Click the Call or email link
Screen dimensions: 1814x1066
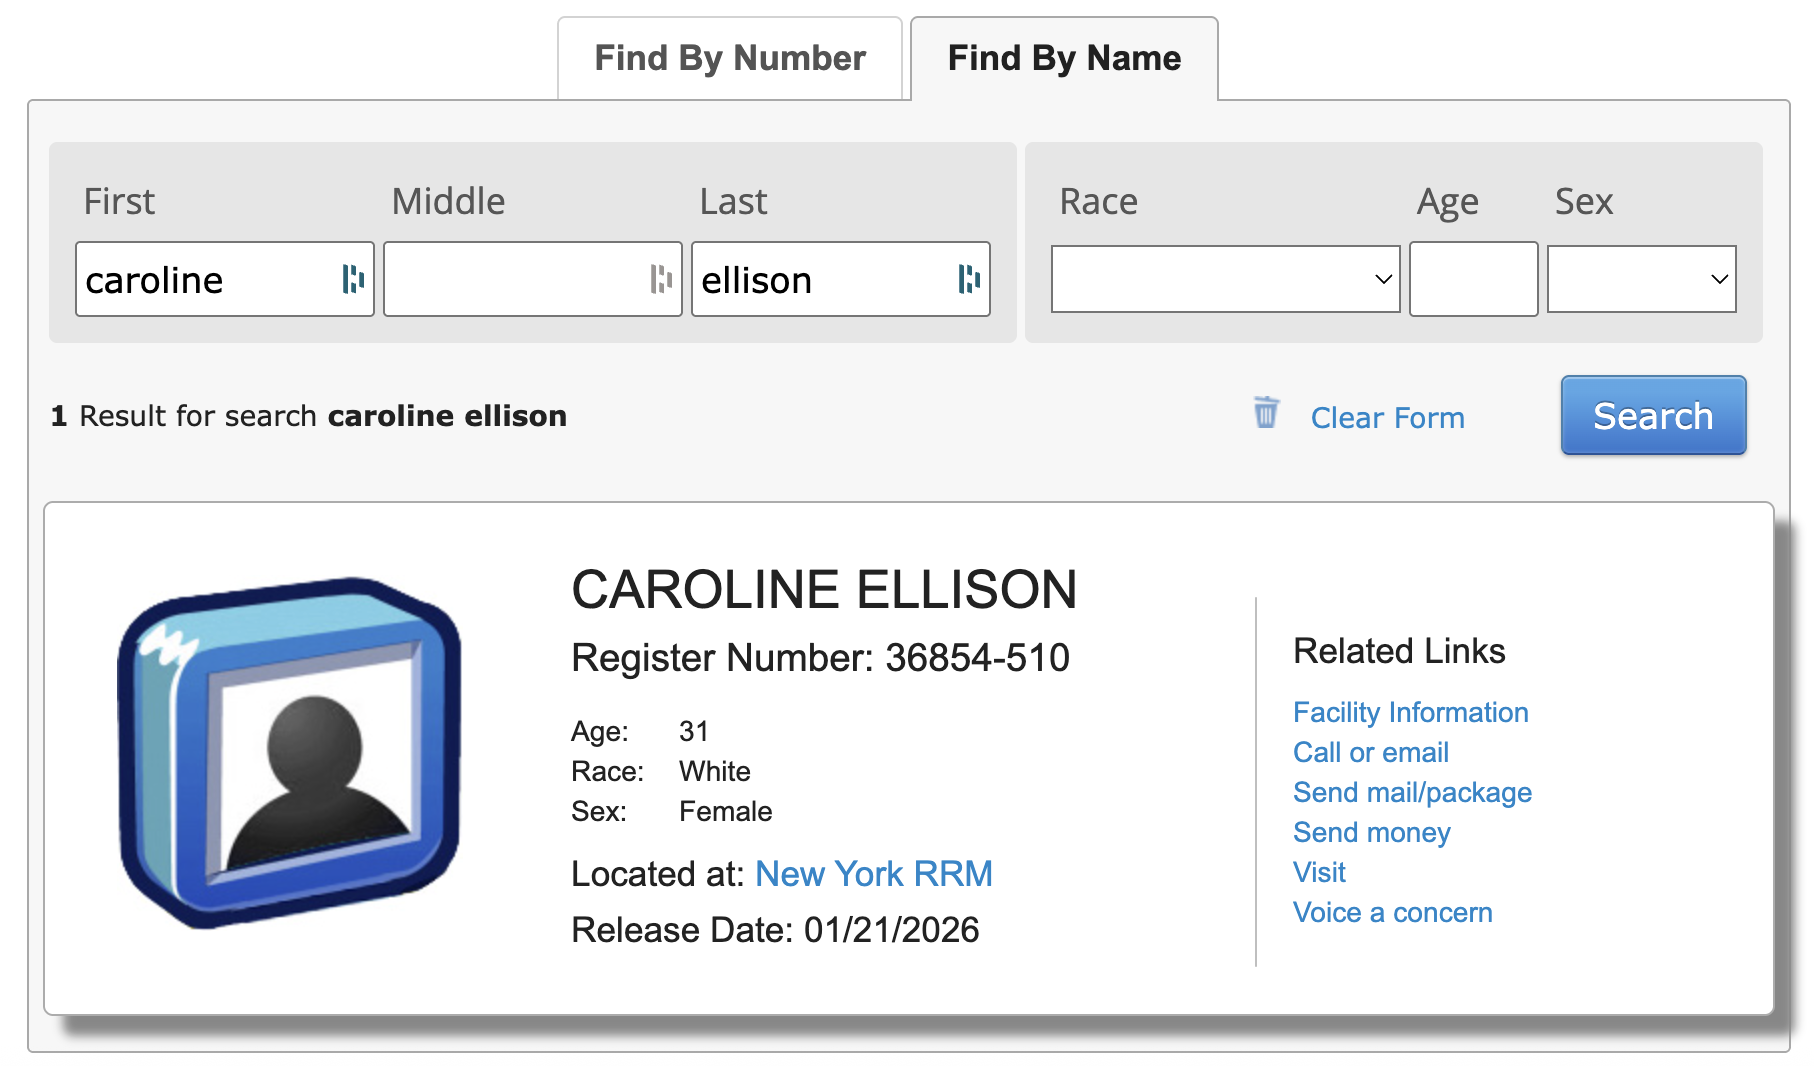coord(1370,752)
